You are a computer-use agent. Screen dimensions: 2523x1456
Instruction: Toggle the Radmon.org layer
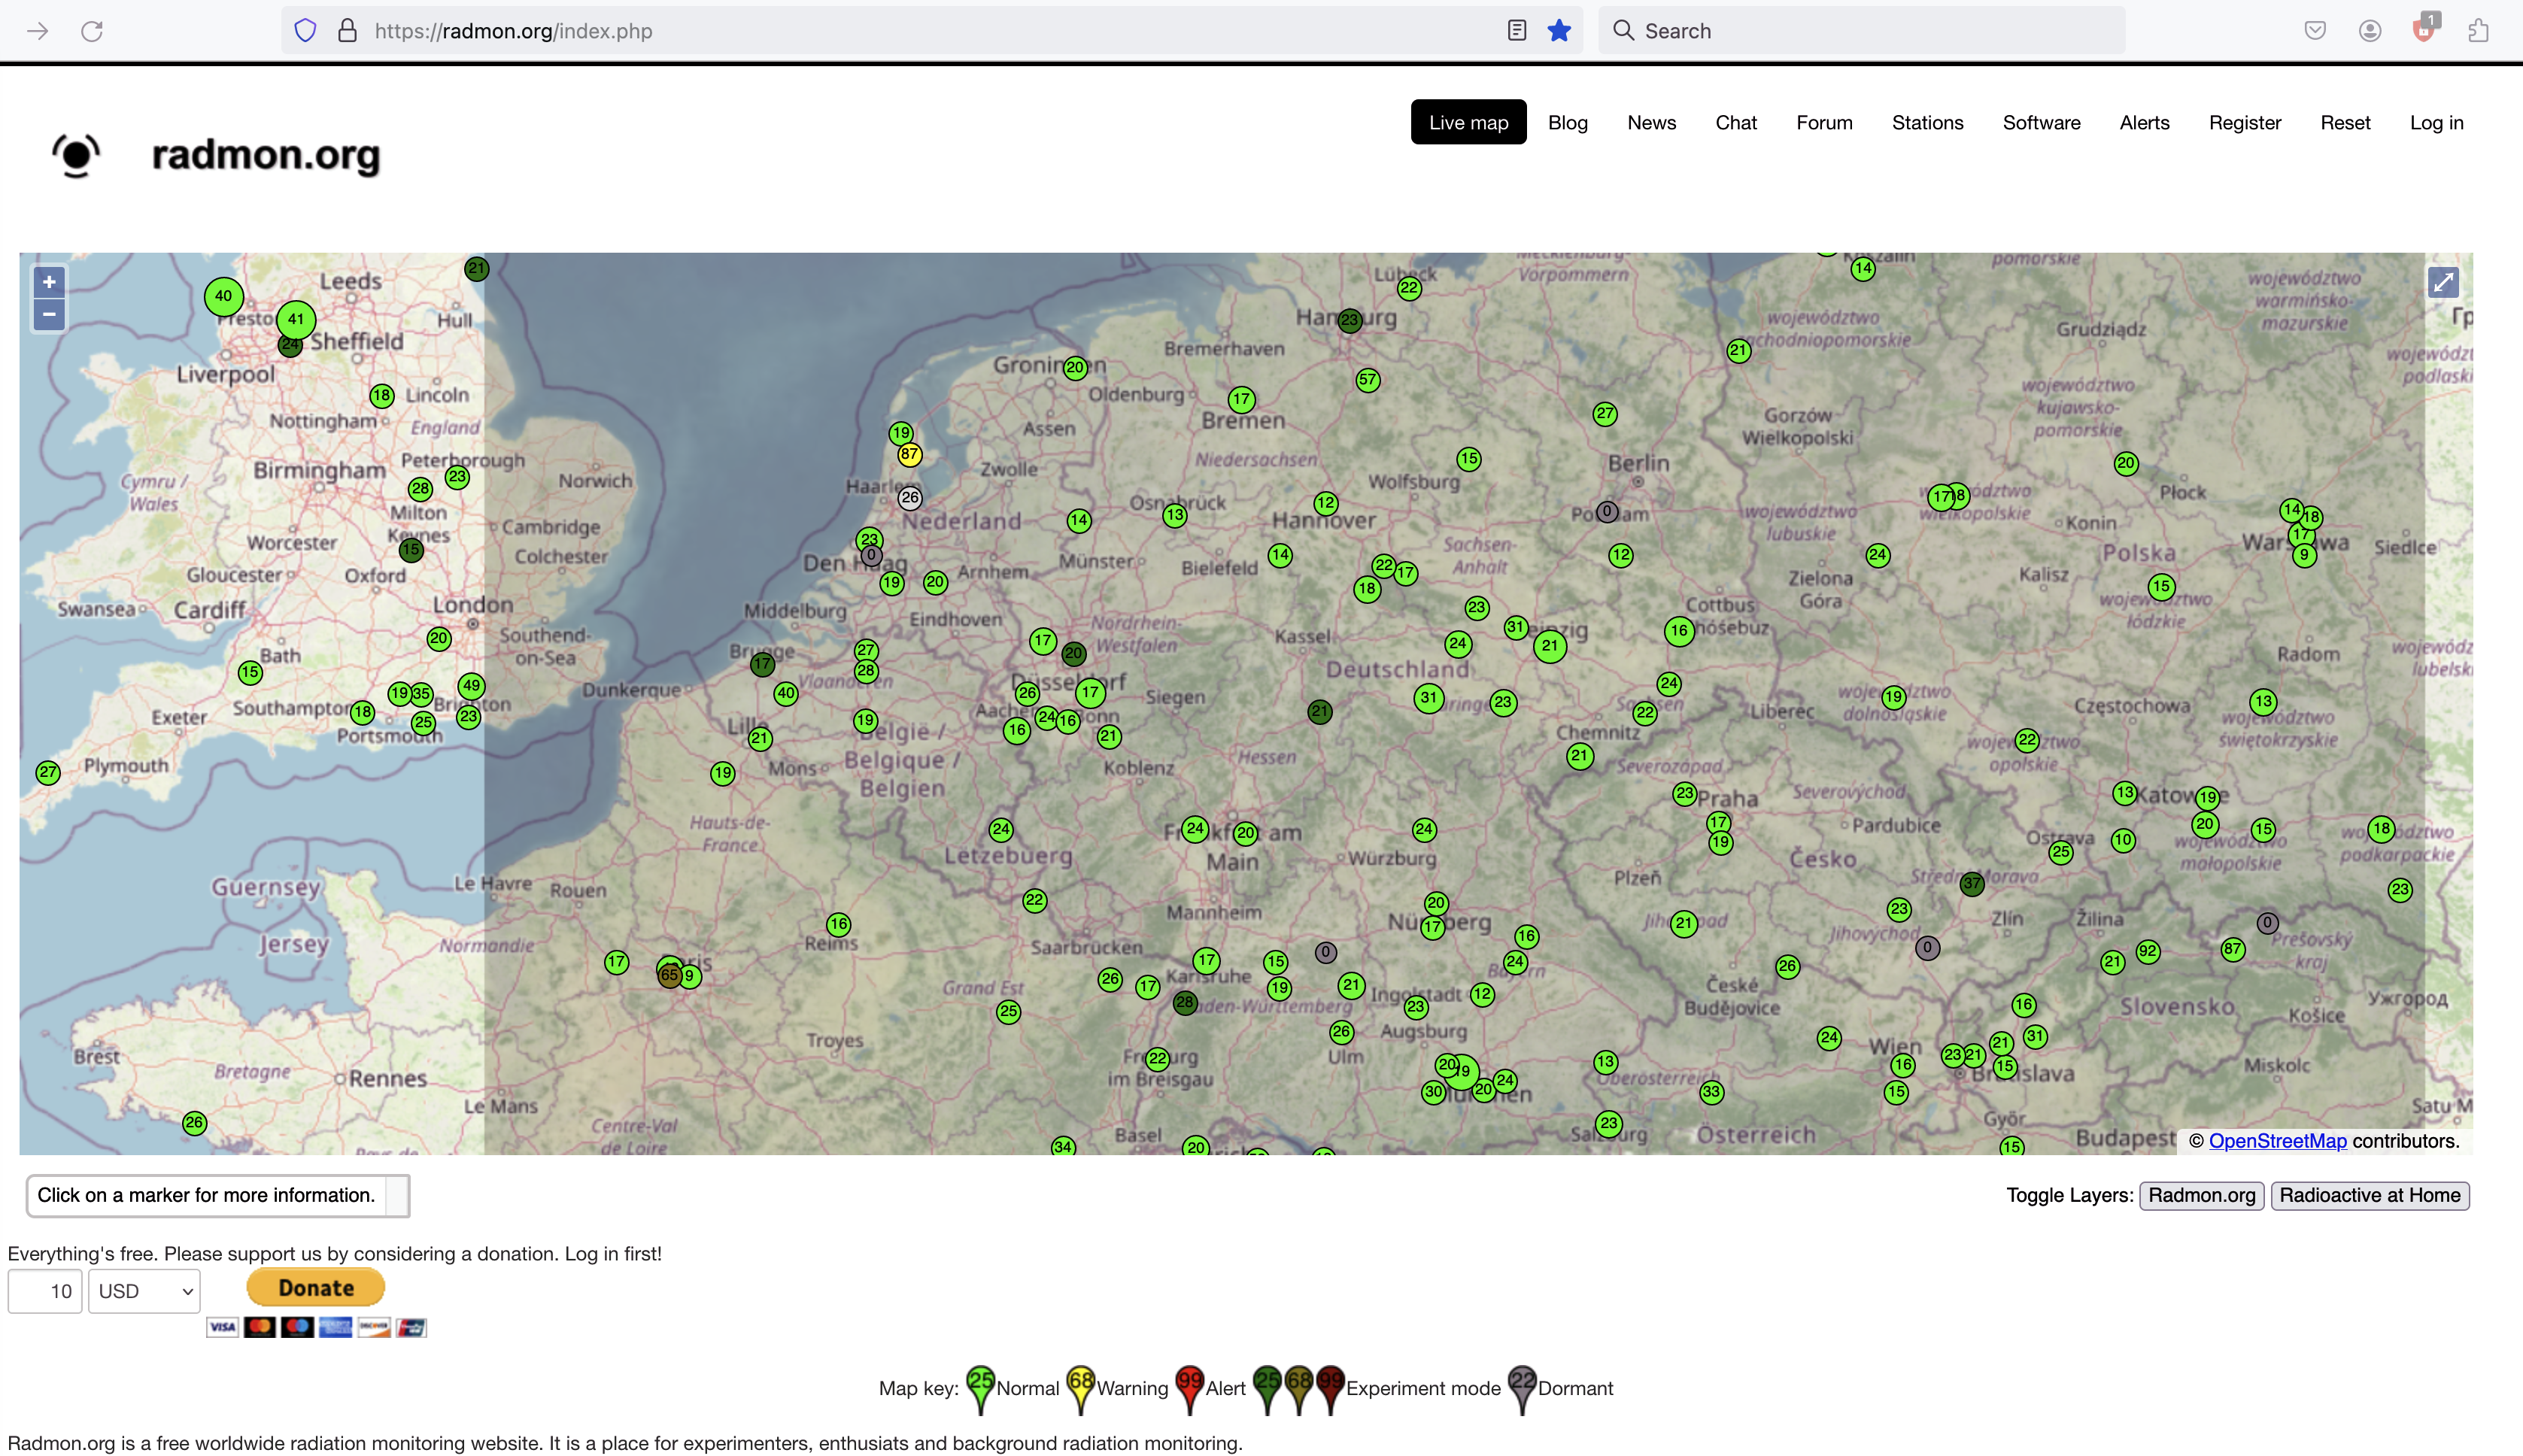[x=2201, y=1195]
